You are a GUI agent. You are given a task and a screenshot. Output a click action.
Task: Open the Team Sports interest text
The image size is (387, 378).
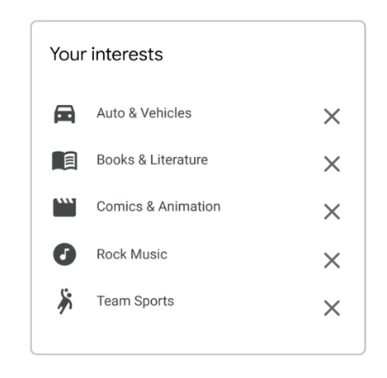[x=135, y=301]
